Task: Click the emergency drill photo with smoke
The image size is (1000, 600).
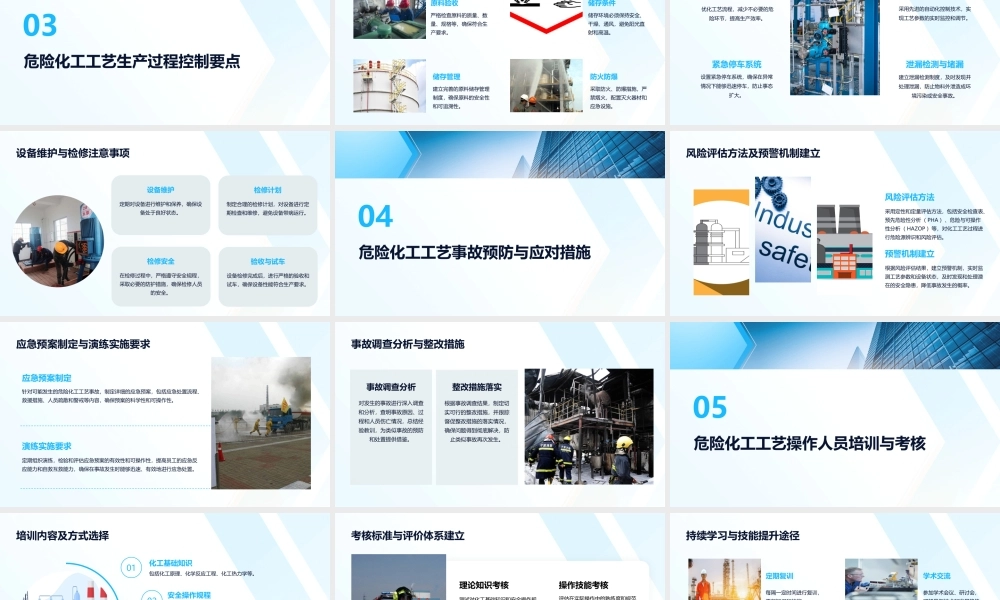Action: pyautogui.click(x=261, y=423)
